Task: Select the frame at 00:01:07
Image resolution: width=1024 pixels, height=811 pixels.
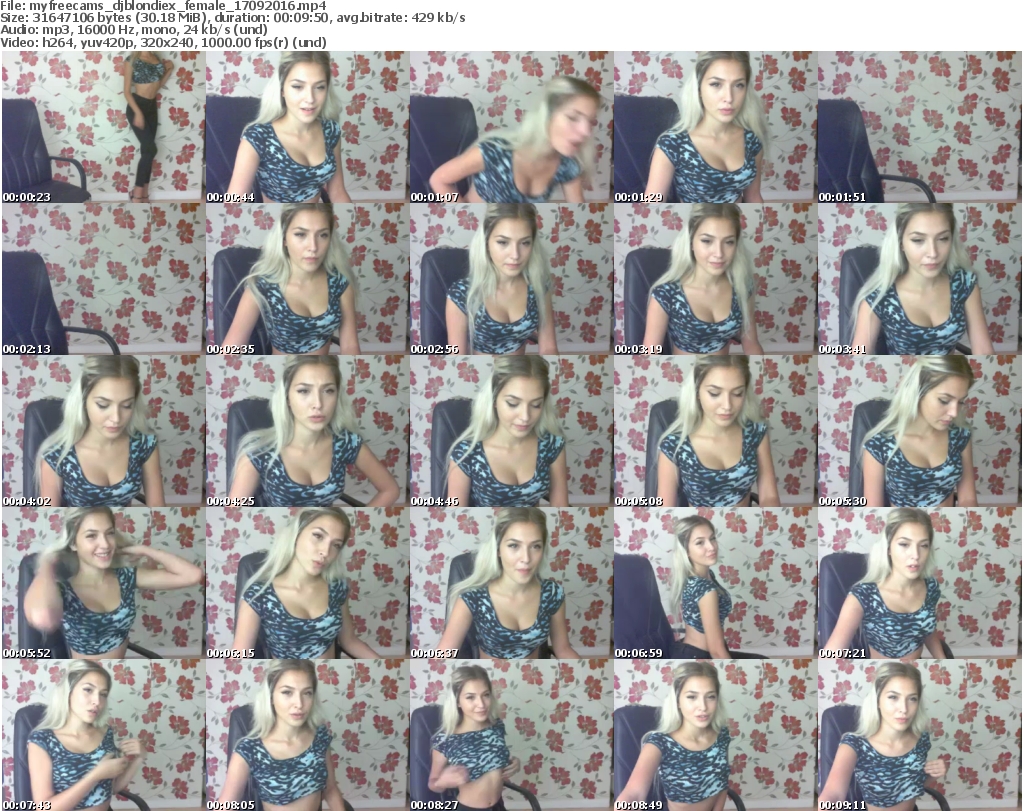Action: coord(510,127)
